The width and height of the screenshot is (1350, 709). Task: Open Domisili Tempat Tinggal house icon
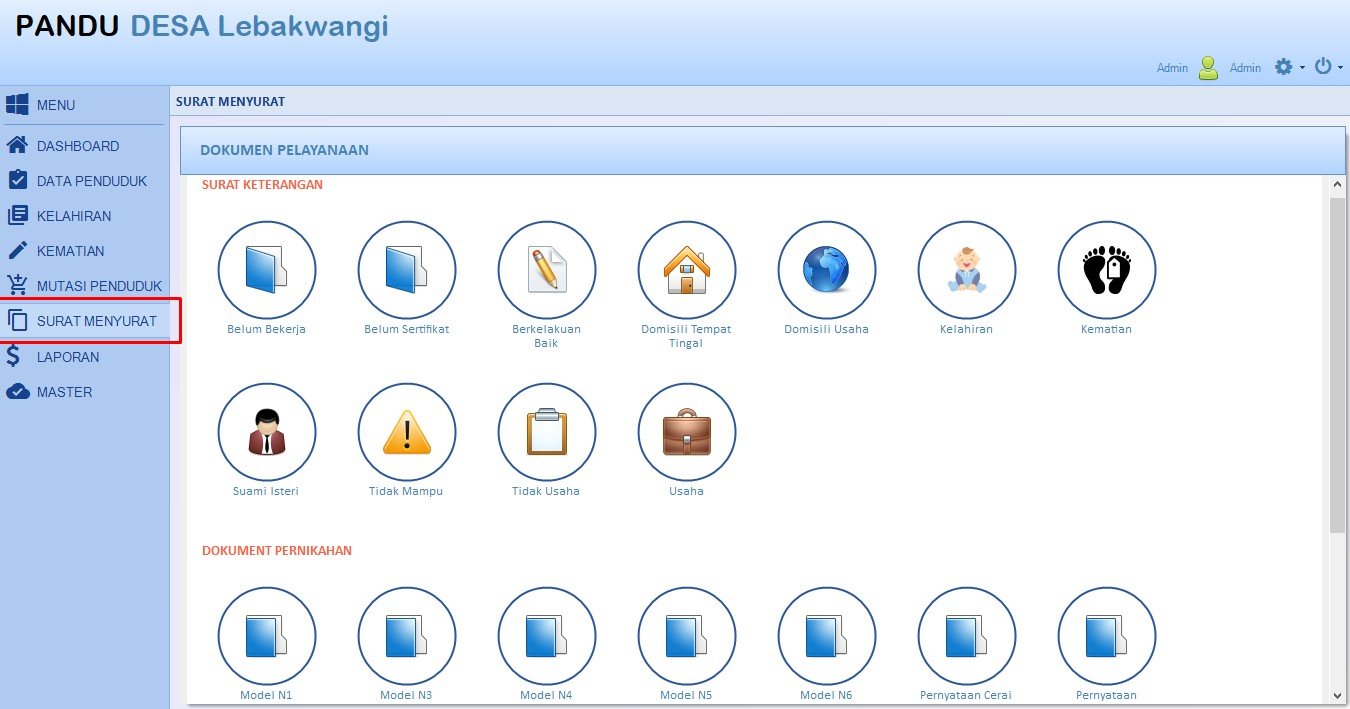coord(686,270)
